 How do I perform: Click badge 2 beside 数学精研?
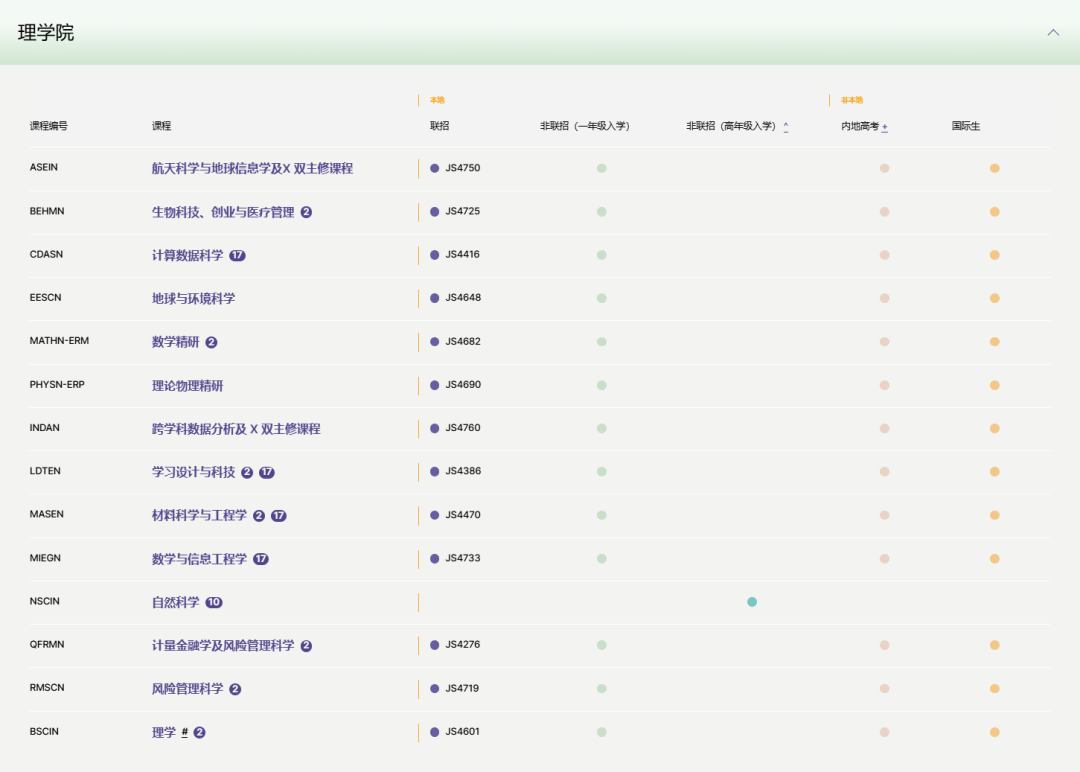point(211,342)
